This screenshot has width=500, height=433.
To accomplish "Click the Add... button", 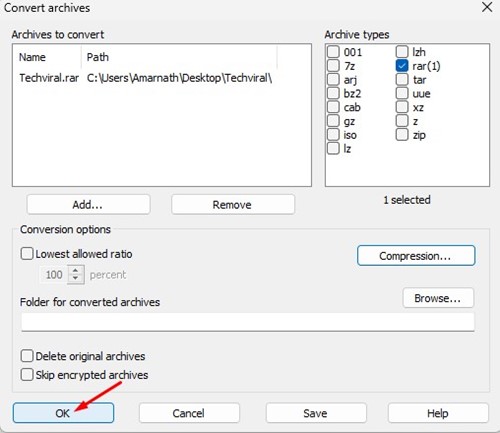I will pyautogui.click(x=88, y=204).
